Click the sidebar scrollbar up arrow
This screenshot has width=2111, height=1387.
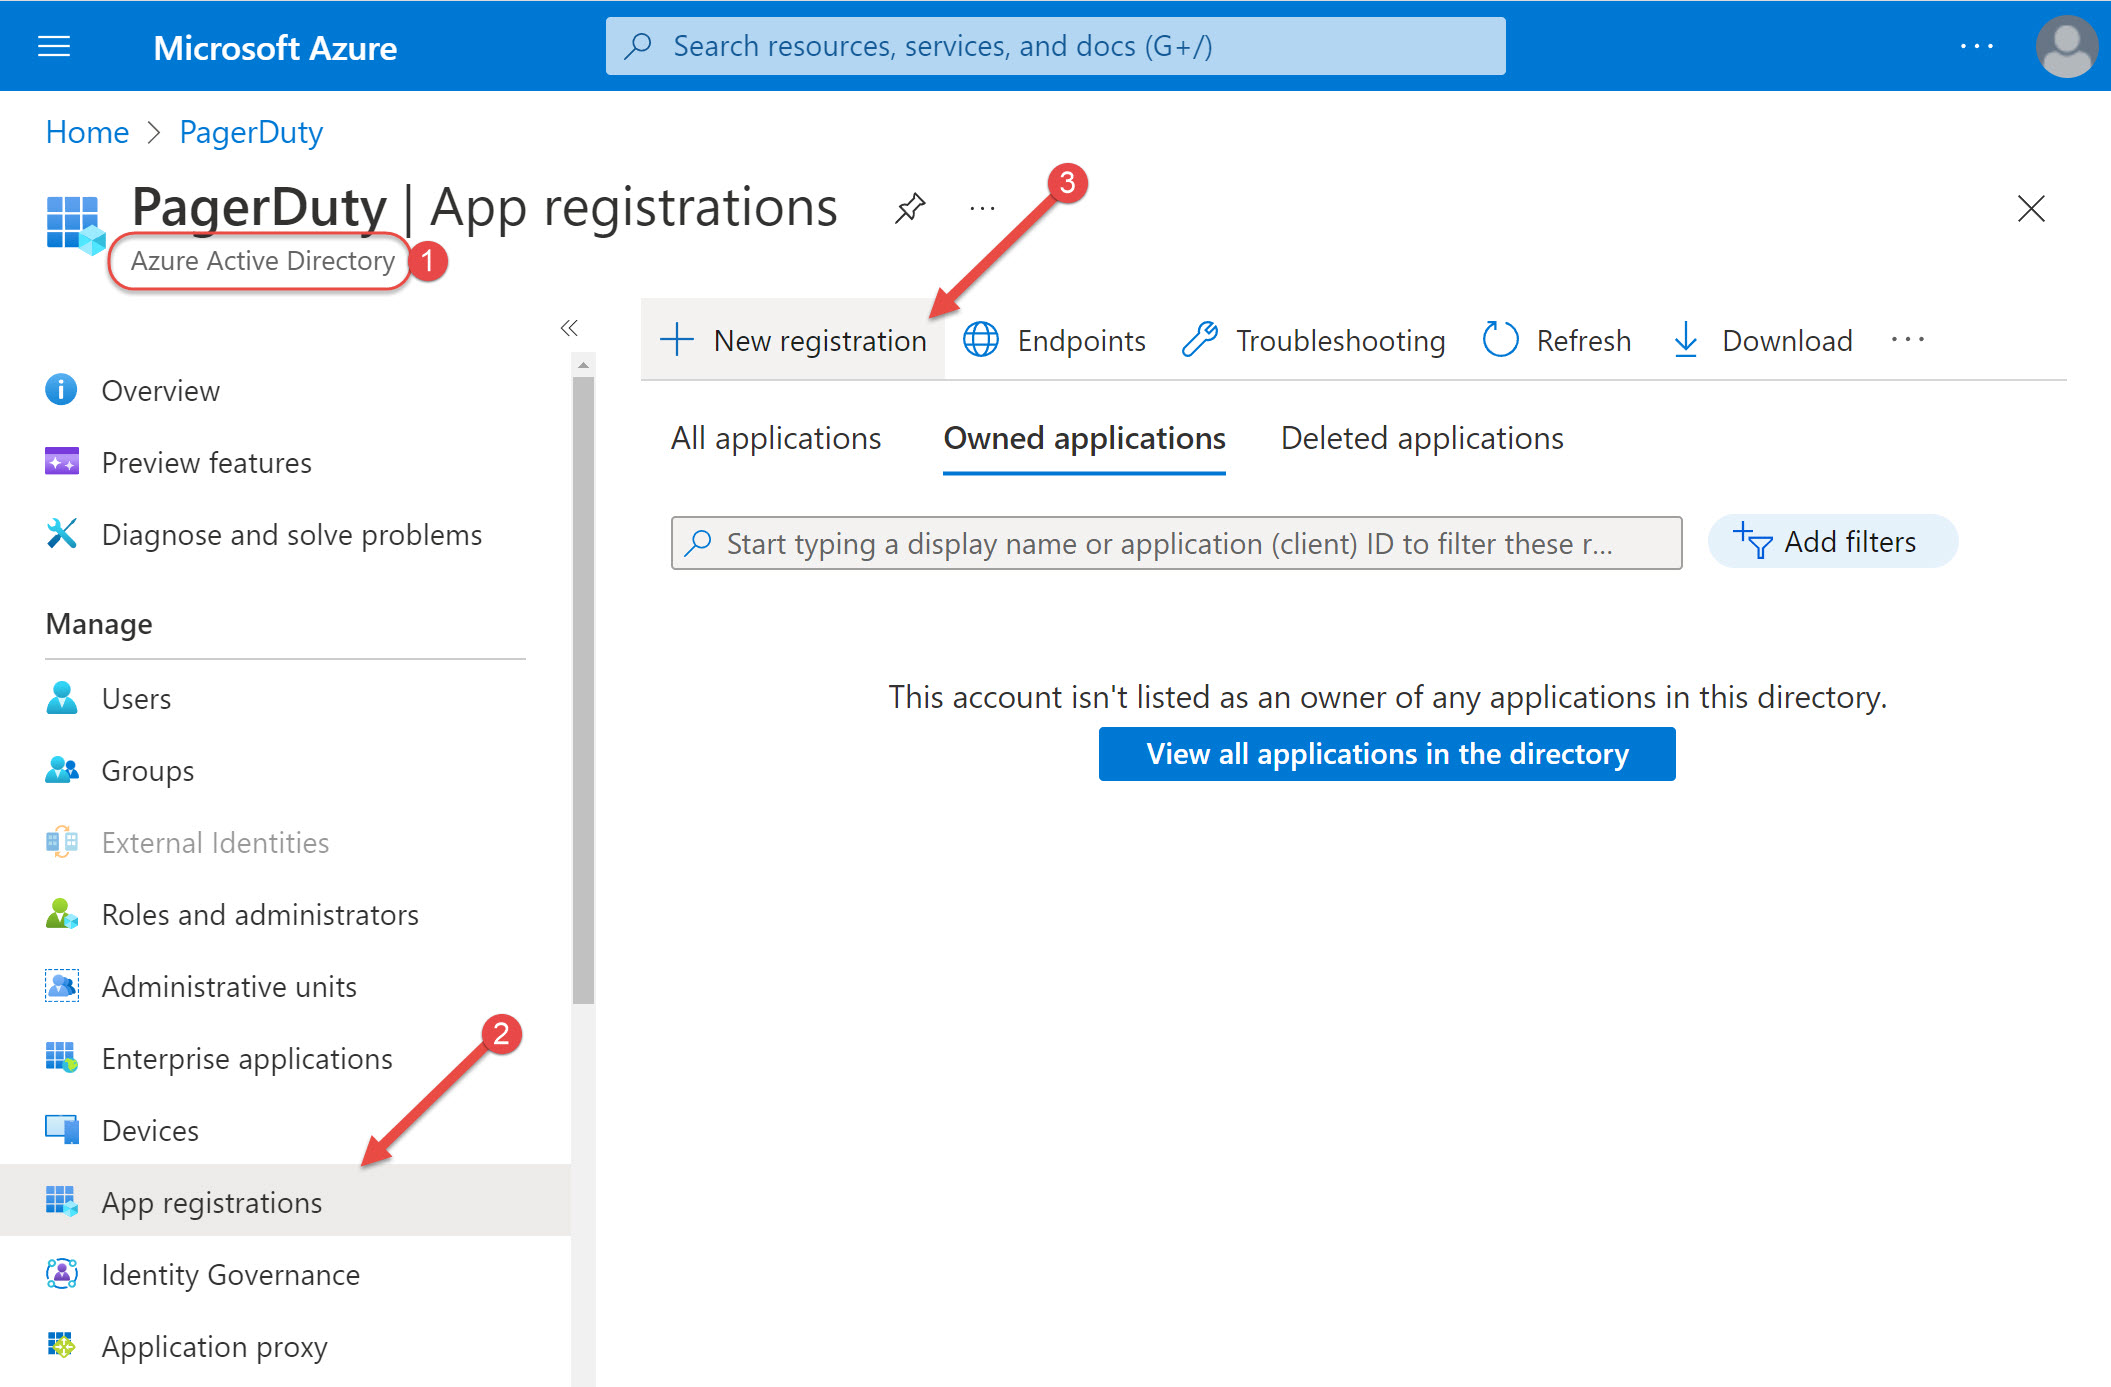click(x=583, y=366)
